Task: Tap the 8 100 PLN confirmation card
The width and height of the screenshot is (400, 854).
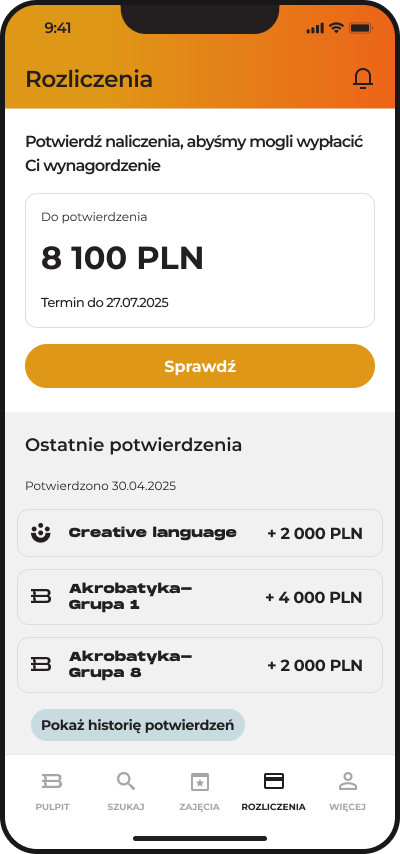Action: click(x=200, y=260)
